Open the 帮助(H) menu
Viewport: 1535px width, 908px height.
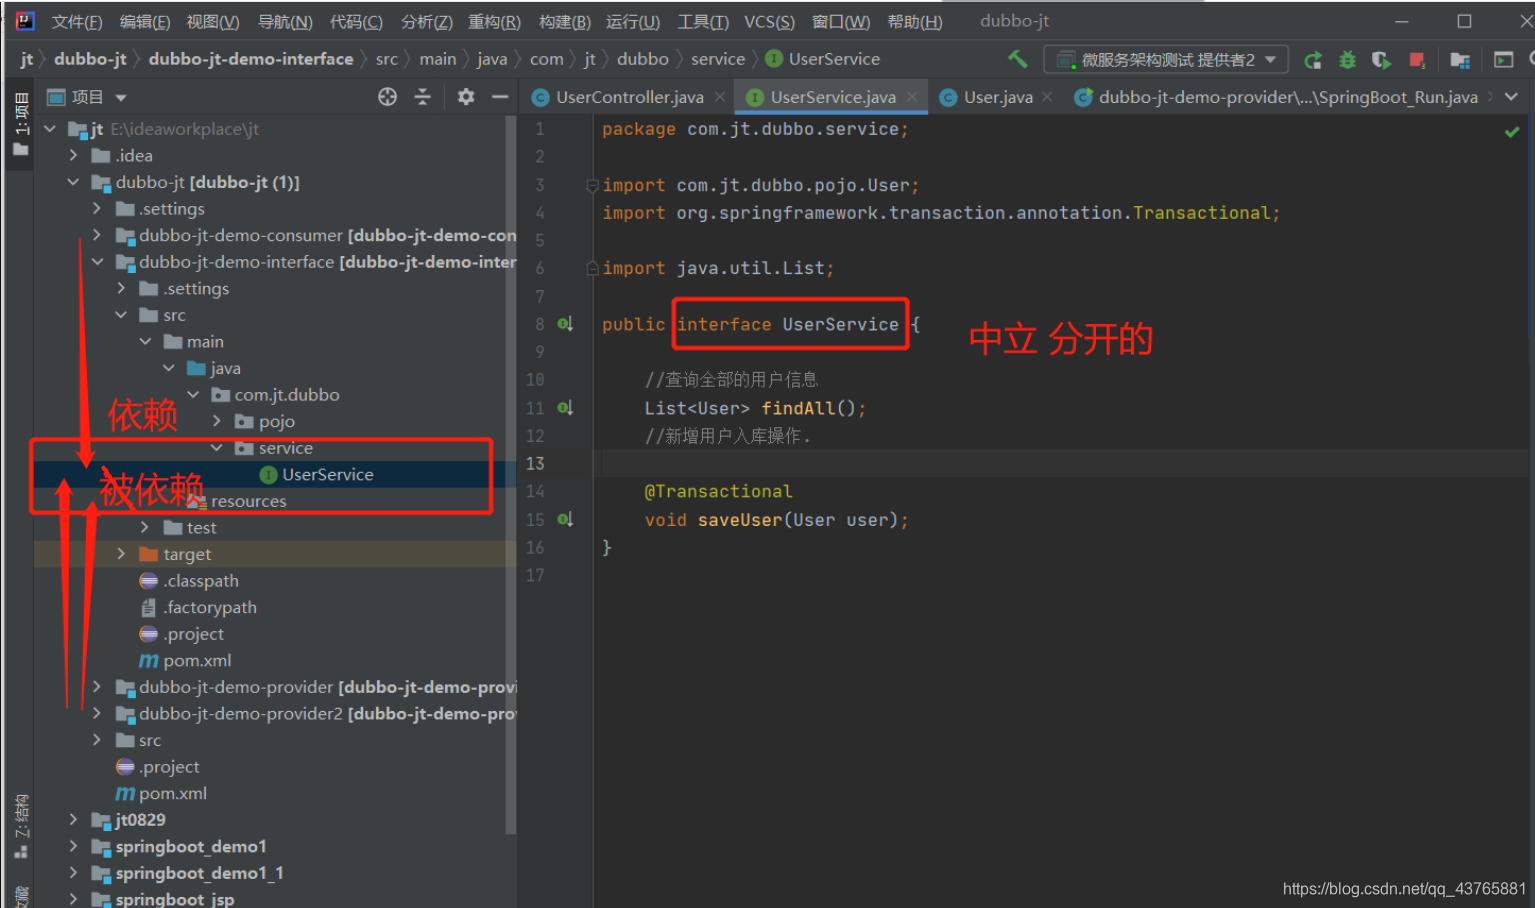pos(915,22)
